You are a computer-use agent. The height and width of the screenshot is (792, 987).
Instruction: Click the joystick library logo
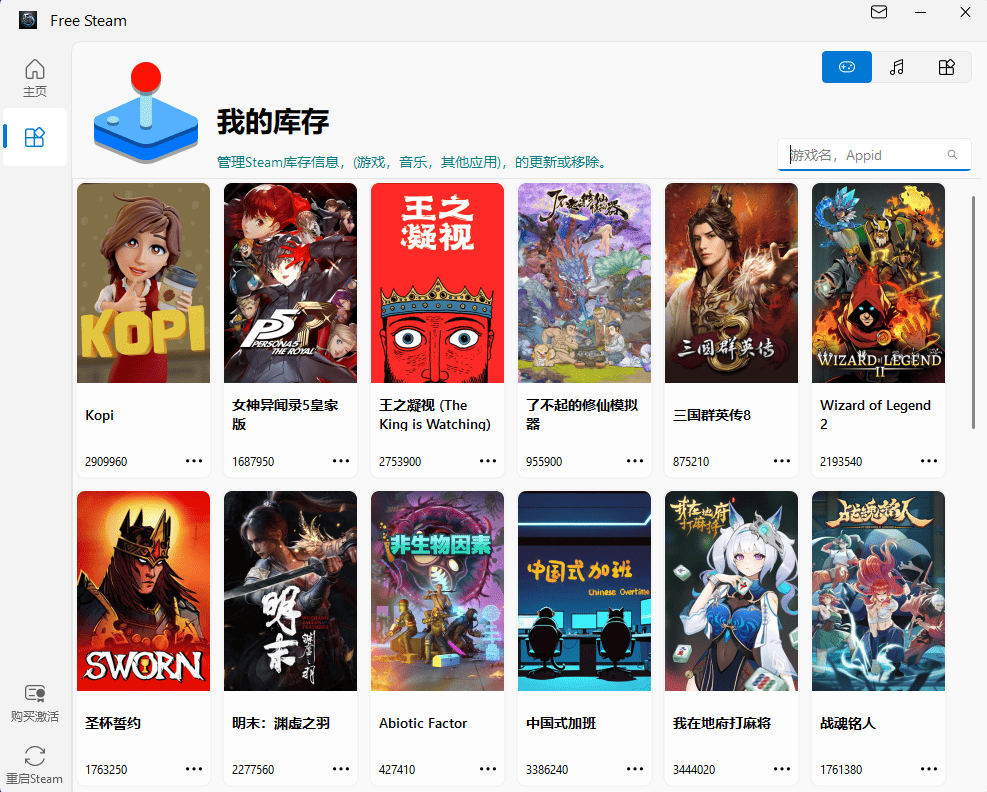tap(147, 114)
